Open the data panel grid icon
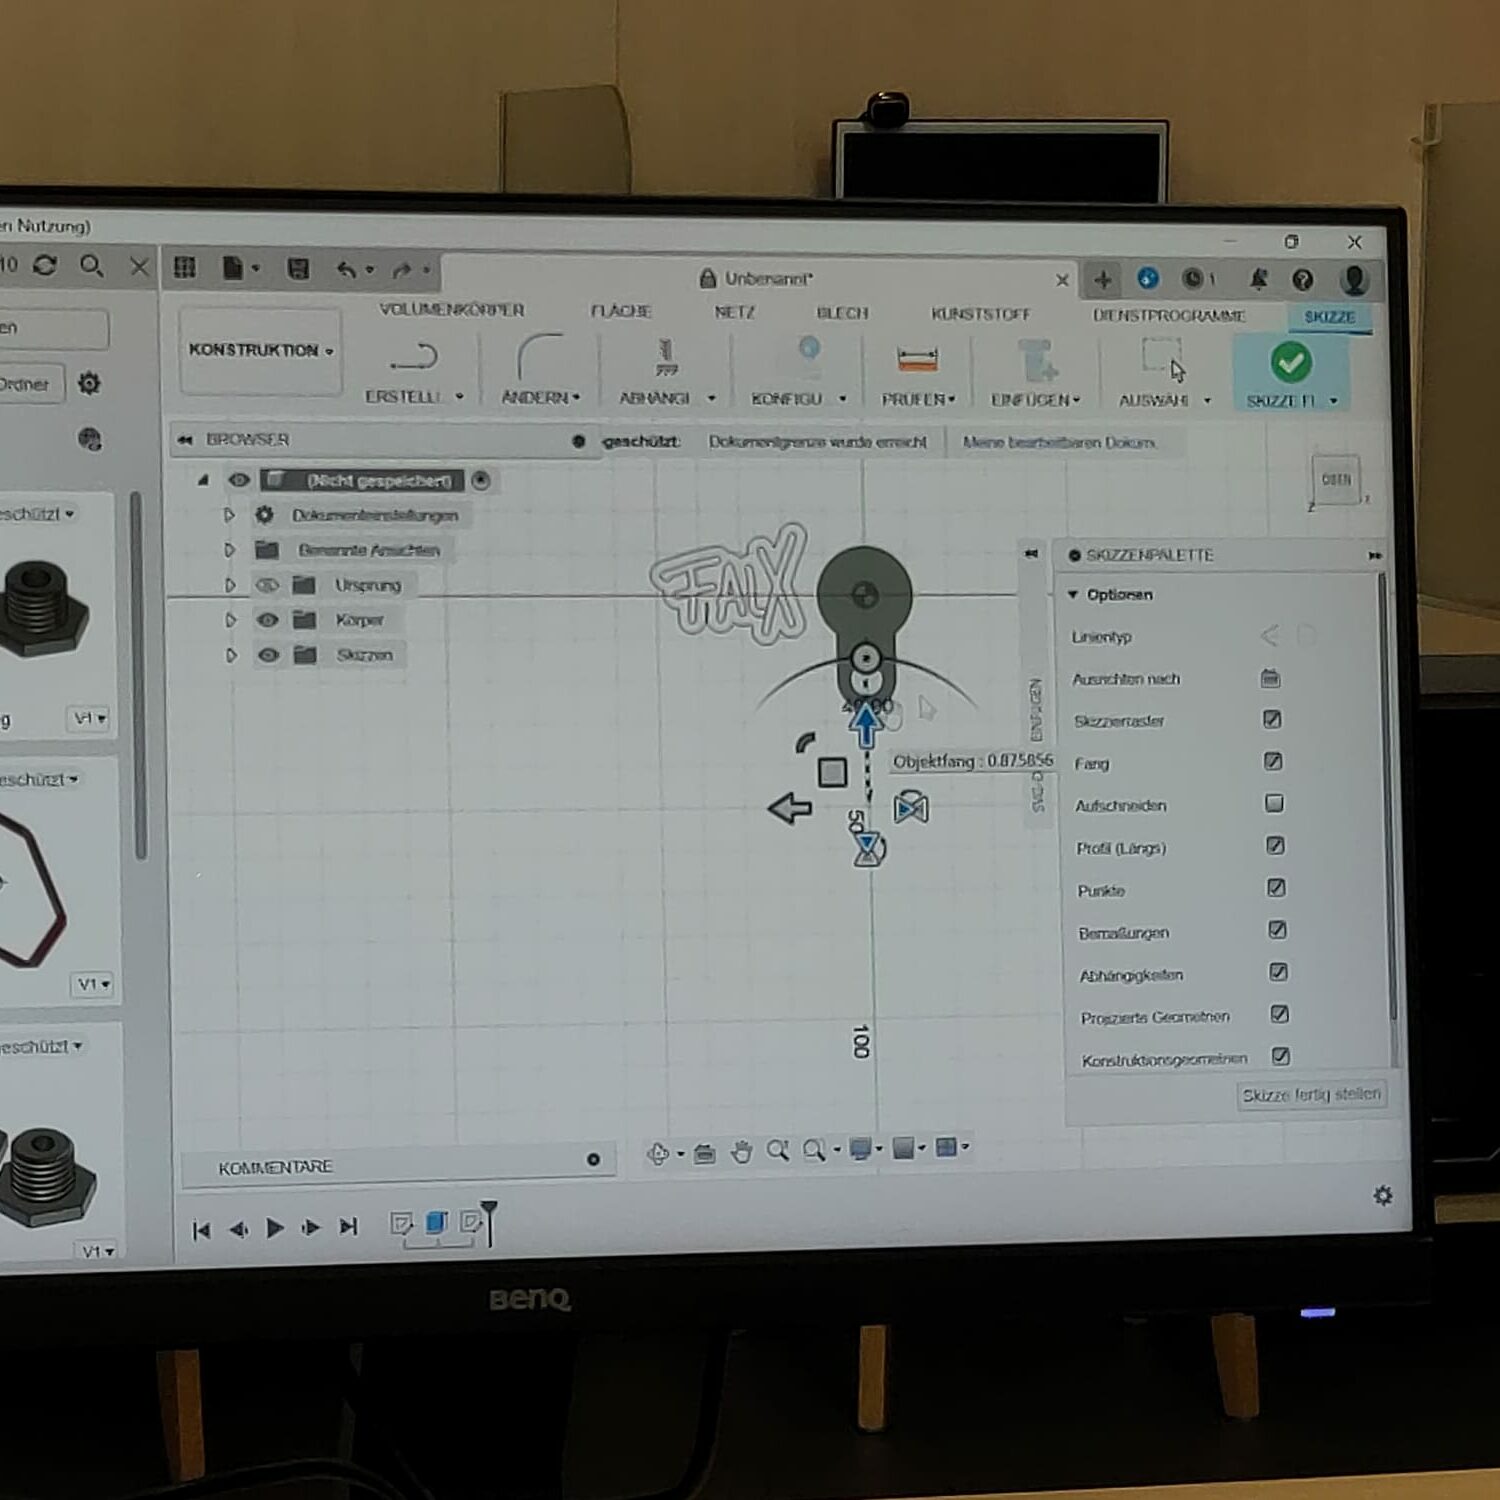The height and width of the screenshot is (1500, 1500). (x=185, y=267)
